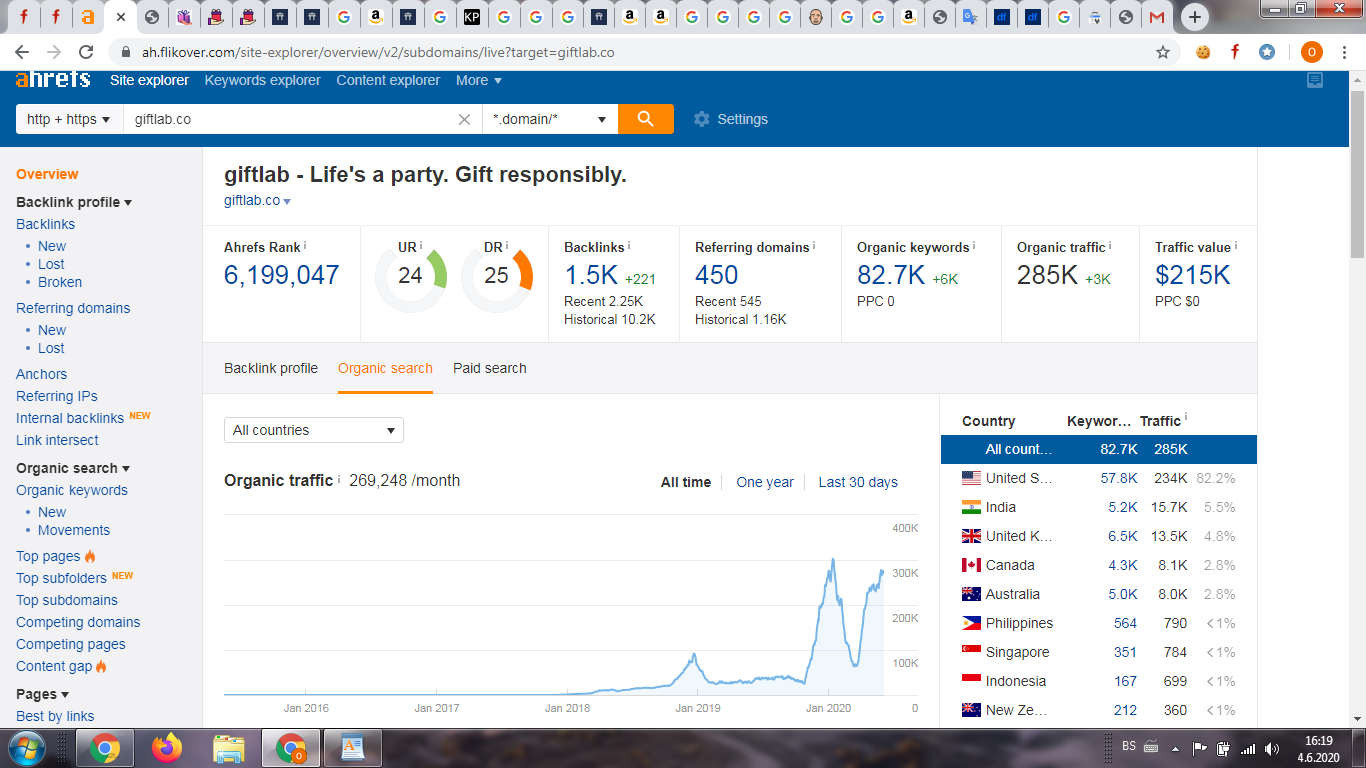
Task: Click the Ahrefs logo
Action: pyautogui.click(x=53, y=80)
